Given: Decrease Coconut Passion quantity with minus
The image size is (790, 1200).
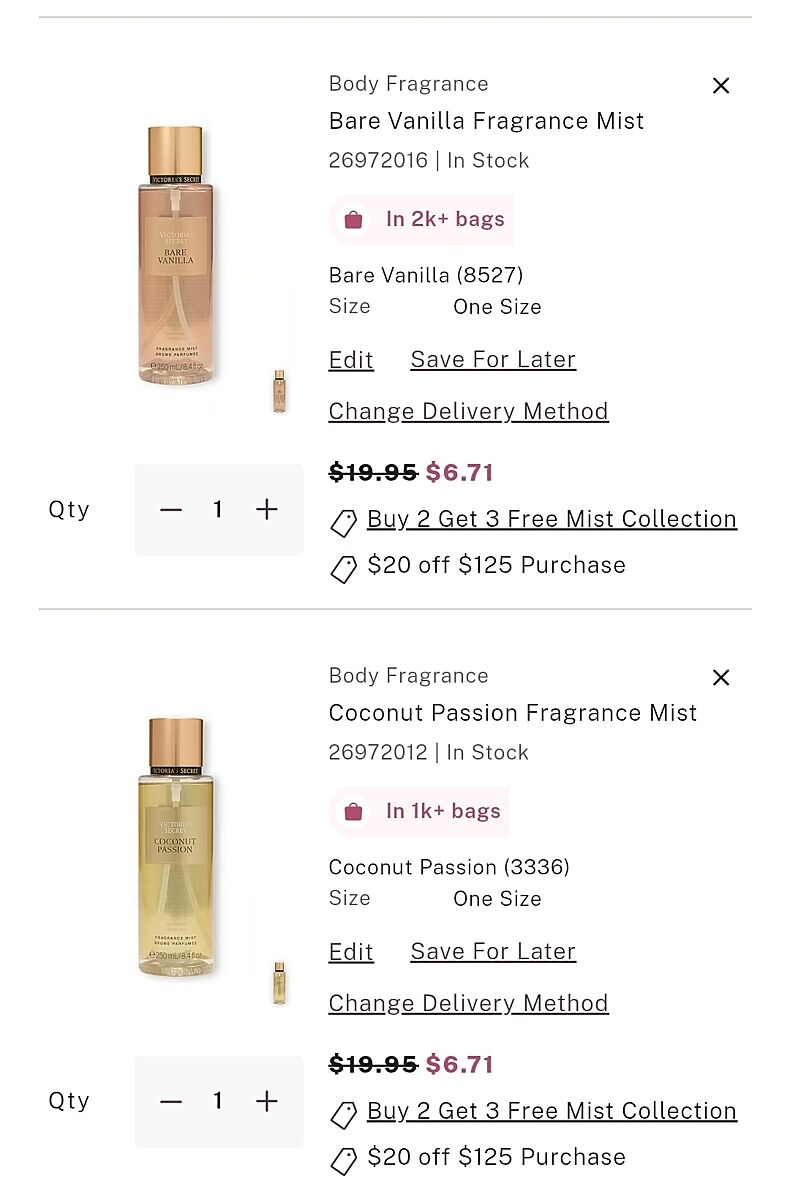Looking at the screenshot, I should click(171, 1102).
